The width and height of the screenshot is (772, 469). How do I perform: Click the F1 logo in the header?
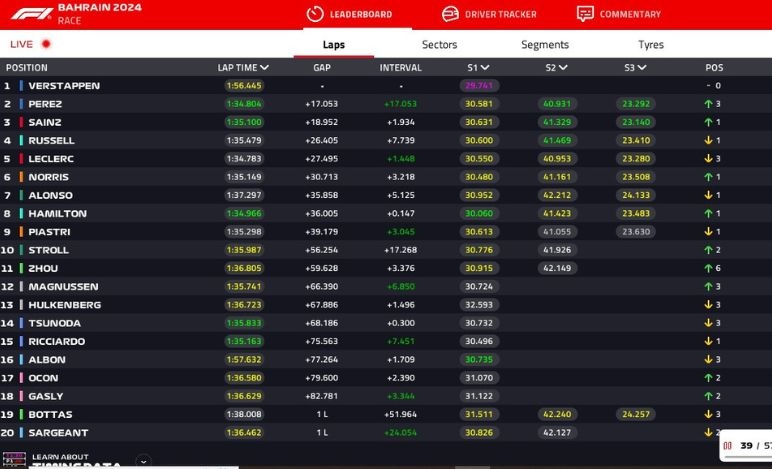coord(28,13)
